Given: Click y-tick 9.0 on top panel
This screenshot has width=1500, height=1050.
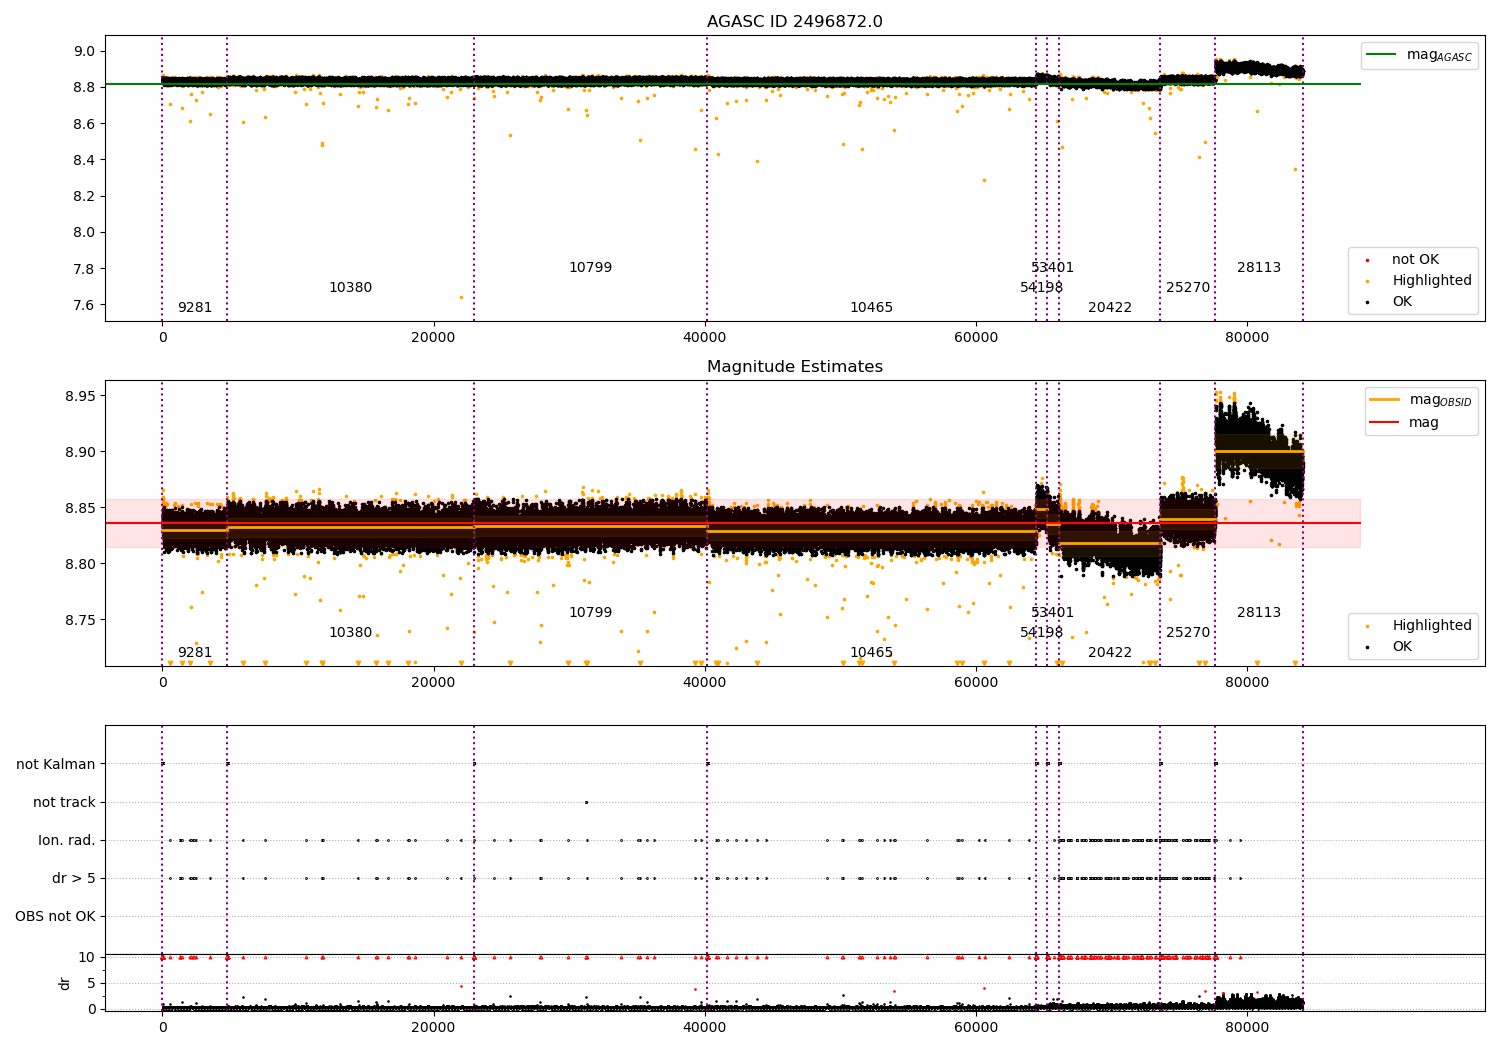Looking at the screenshot, I should pos(84,51).
